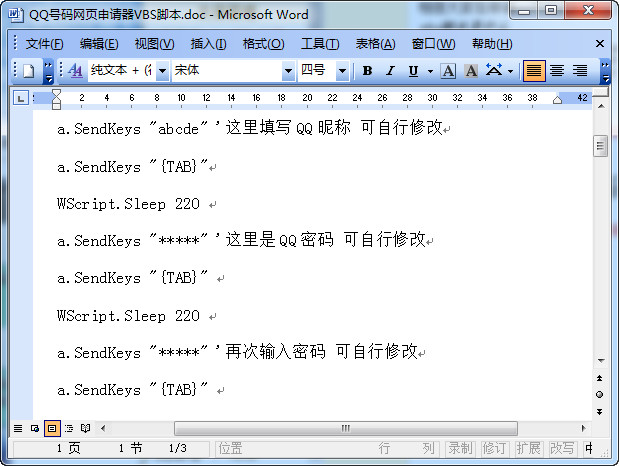This screenshot has width=619, height=466.
Task: Toggle 修订 track changes in status bar
Action: coord(494,448)
